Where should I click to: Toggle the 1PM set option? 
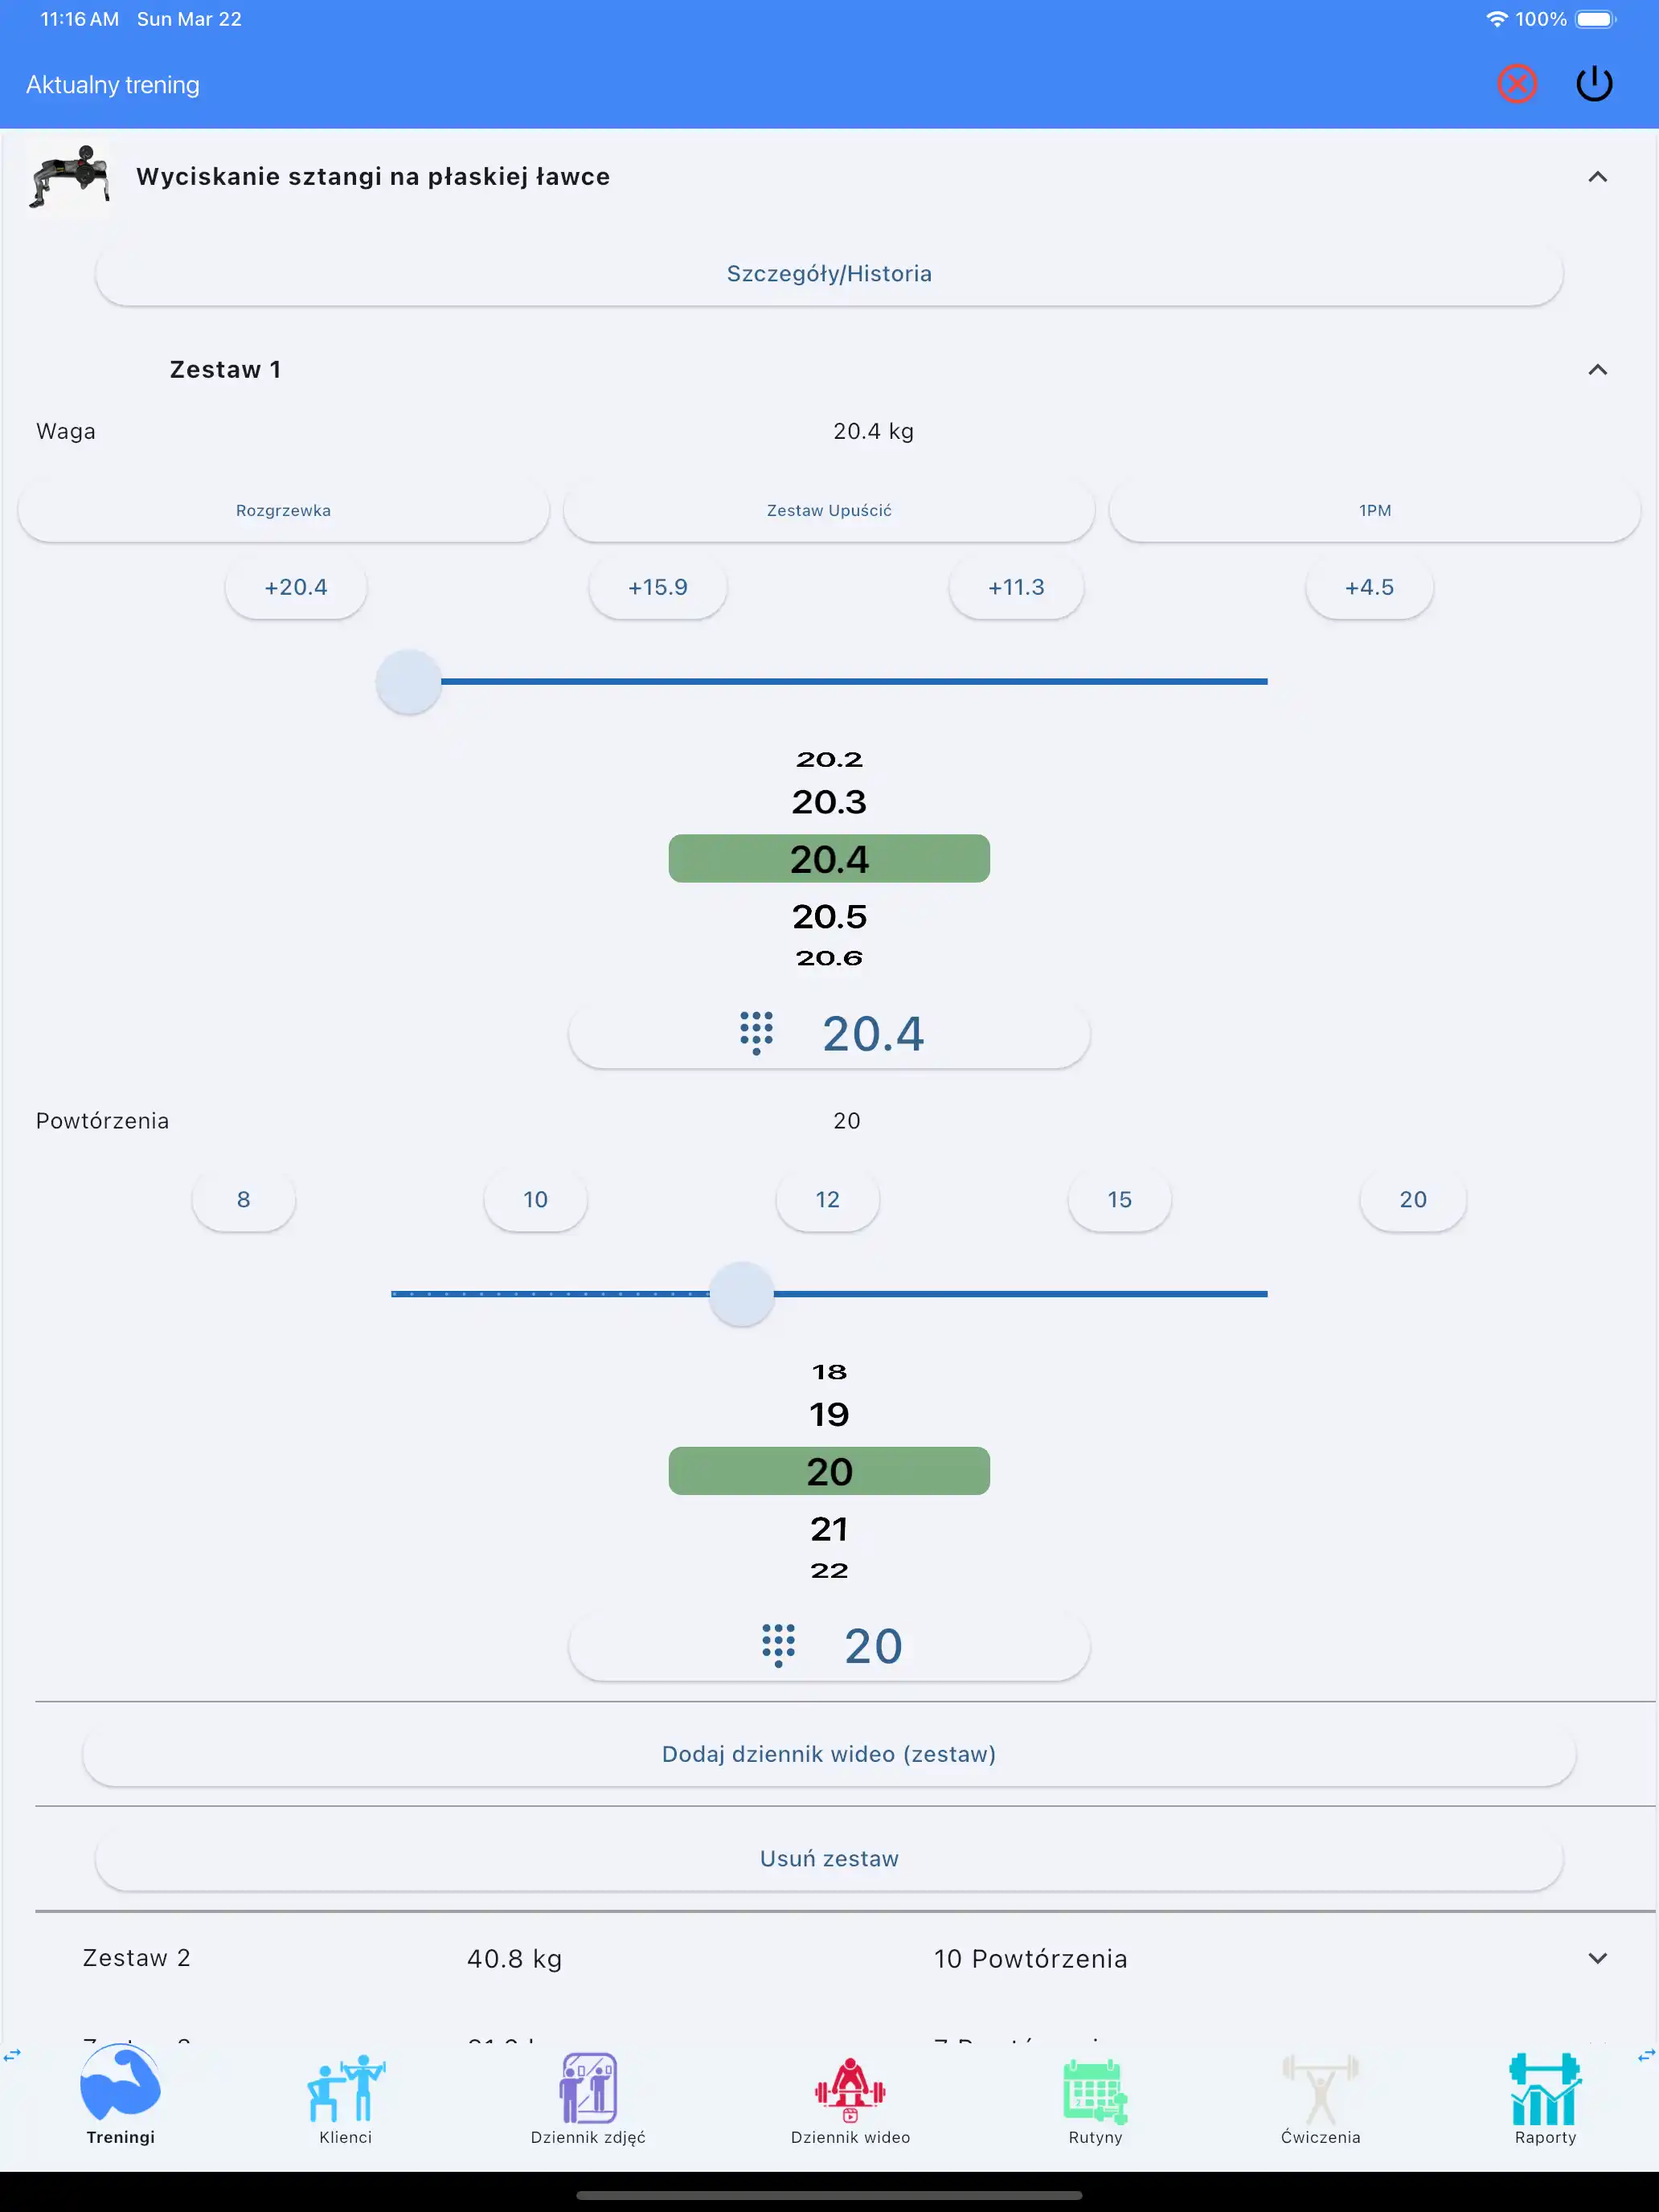point(1374,510)
